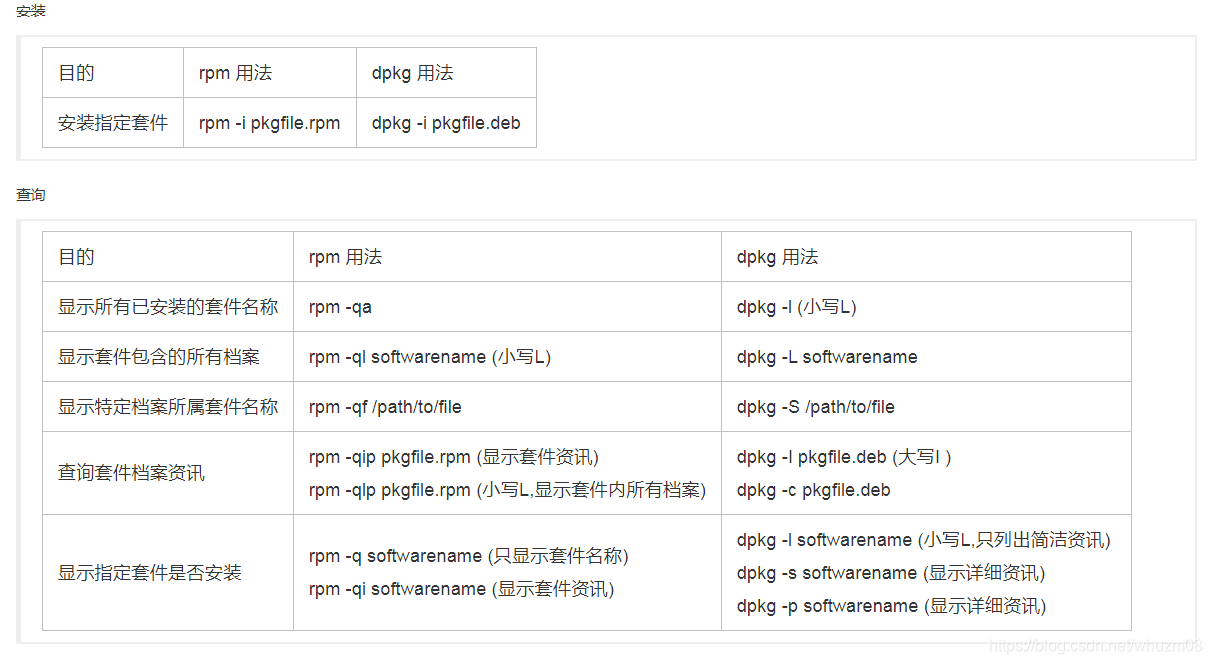Select the 安装指定套件 table cell
The image size is (1212, 664).
tap(111, 122)
